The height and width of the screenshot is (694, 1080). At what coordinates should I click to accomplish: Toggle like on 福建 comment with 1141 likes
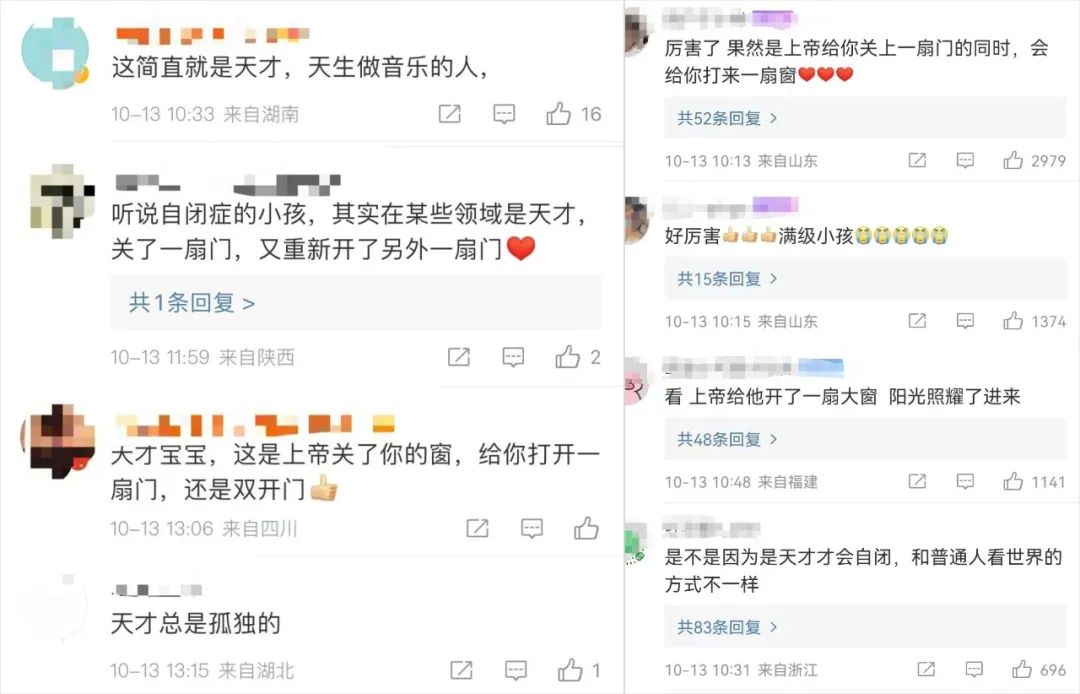point(1012,481)
